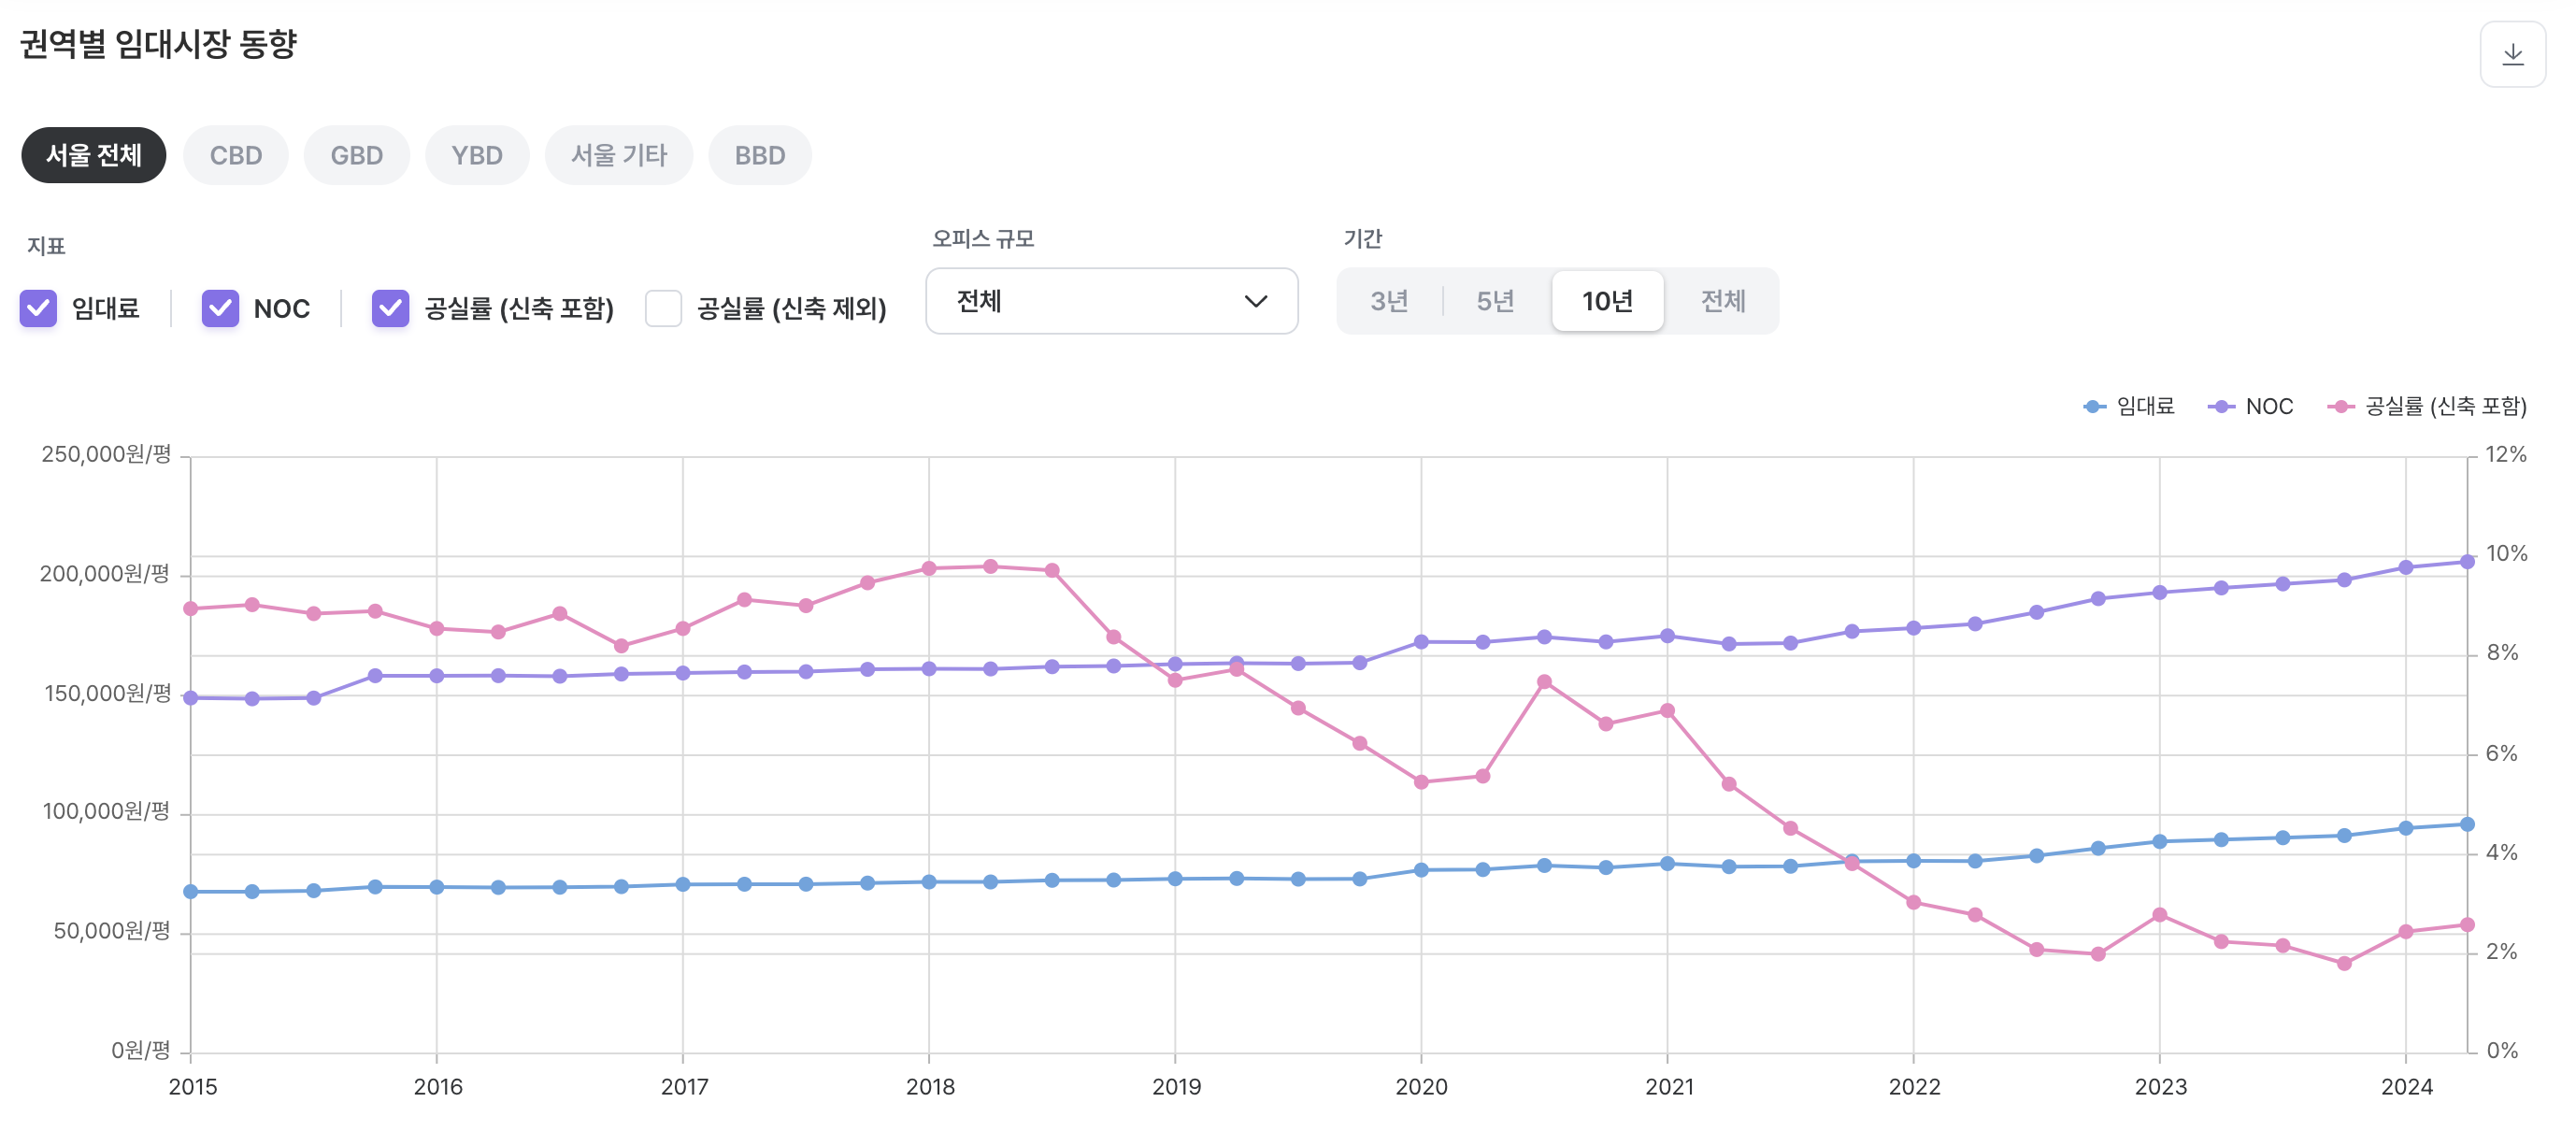Screen dimensions: 2576x1131
Task: Select the 서울 전체 tab
Action: click(93, 155)
